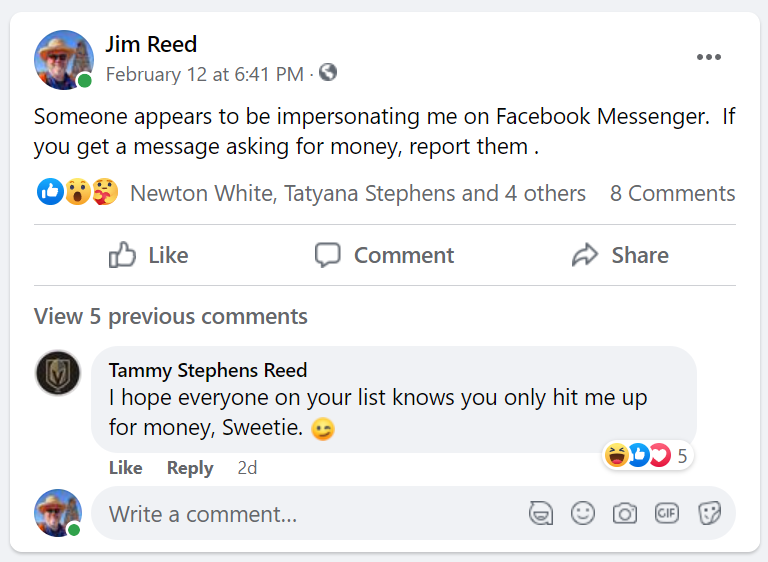768x562 pixels.
Task: Open the avatar sticker picker in comment box
Action: tap(541, 513)
